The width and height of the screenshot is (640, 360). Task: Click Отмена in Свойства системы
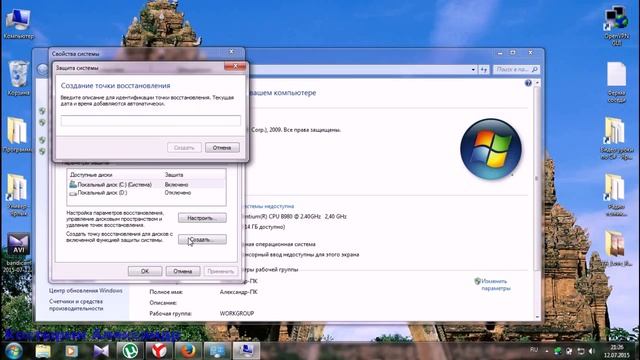click(183, 271)
